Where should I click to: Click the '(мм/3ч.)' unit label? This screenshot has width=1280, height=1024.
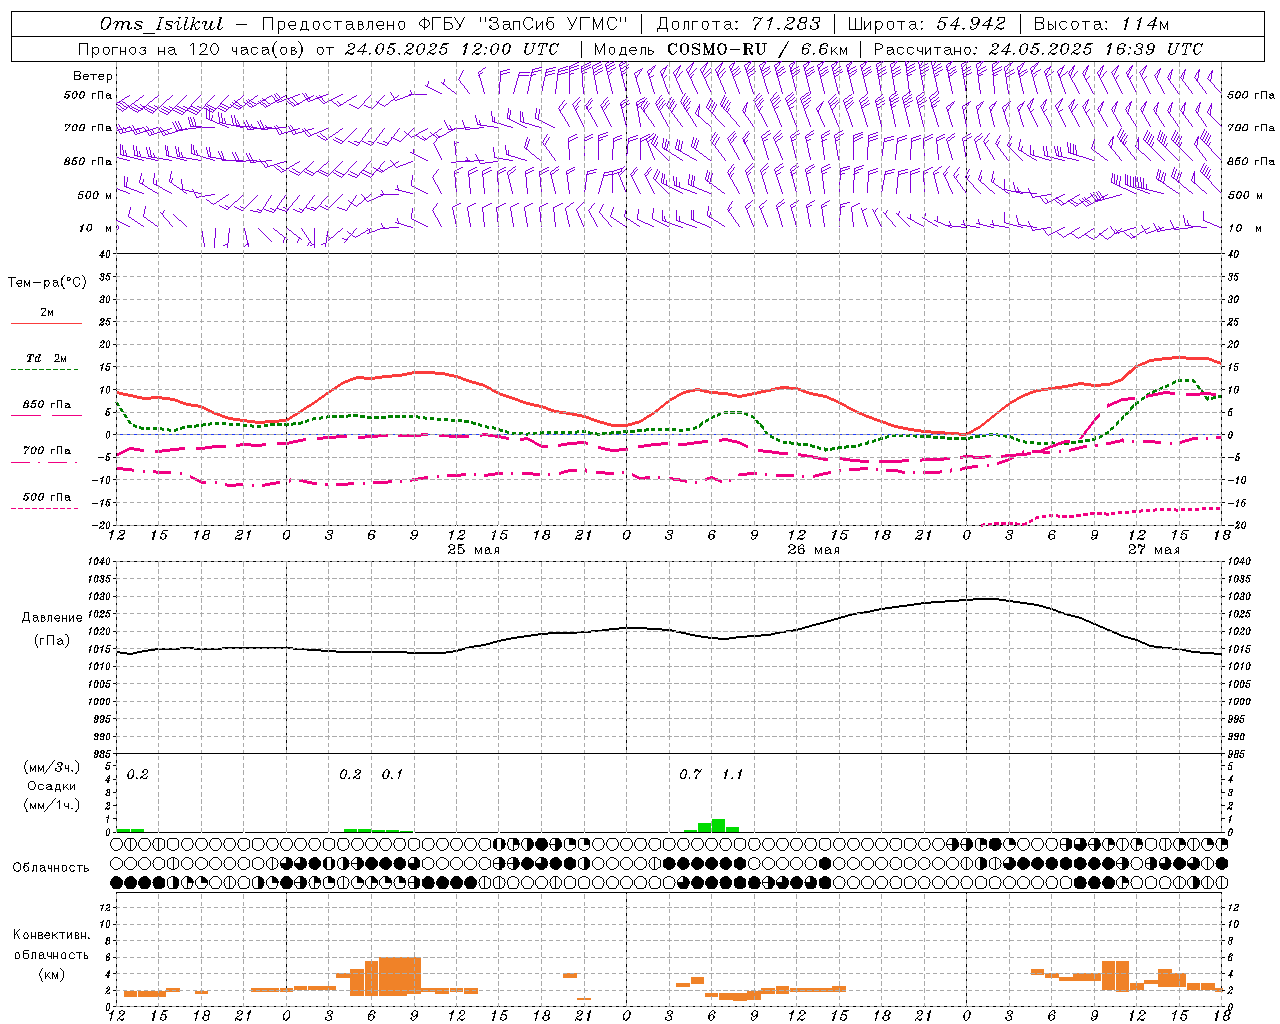[52, 768]
